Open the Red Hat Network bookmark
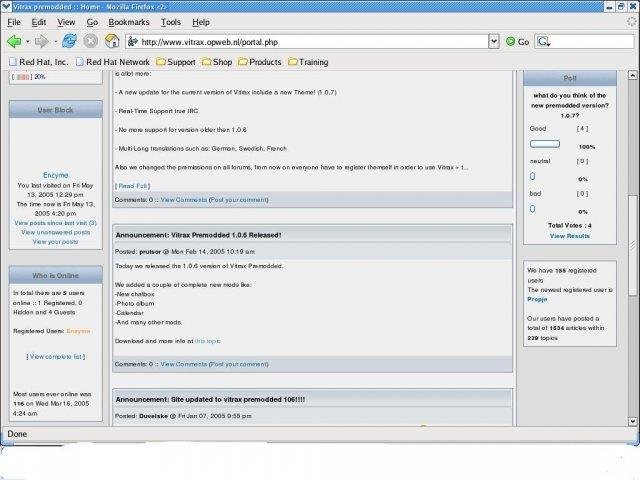 click(113, 62)
